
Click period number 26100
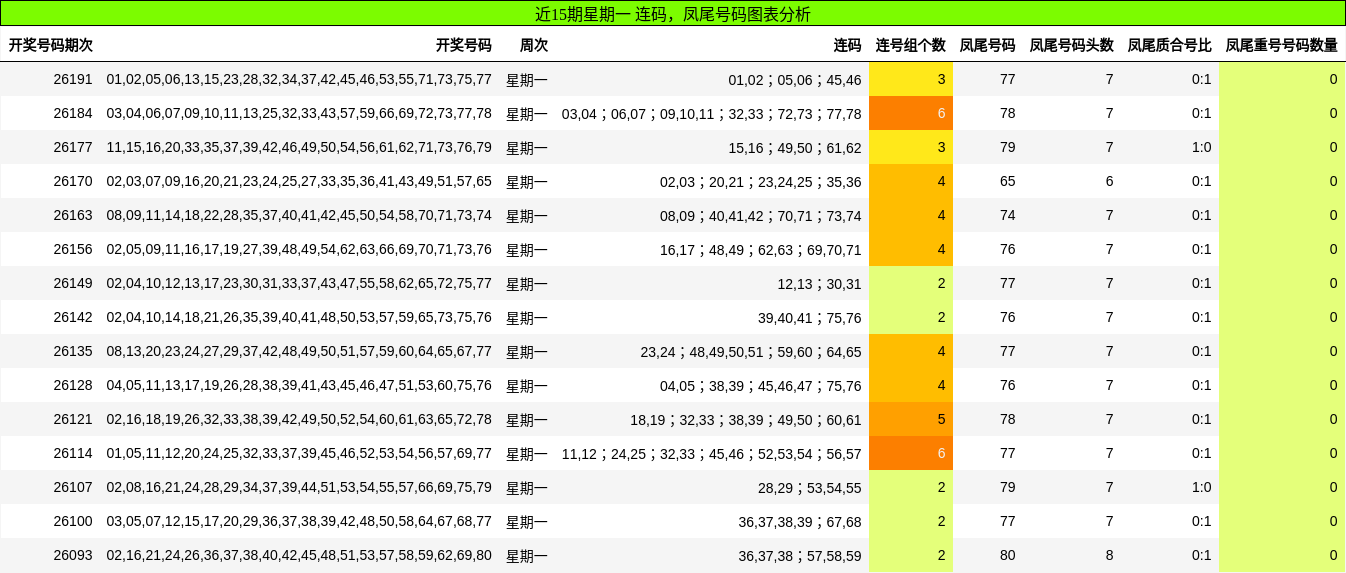click(x=73, y=521)
